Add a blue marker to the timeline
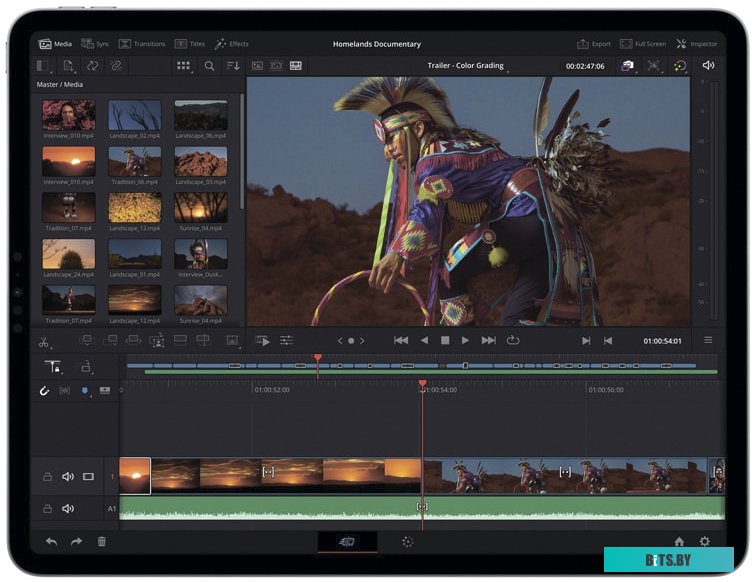 [x=85, y=391]
